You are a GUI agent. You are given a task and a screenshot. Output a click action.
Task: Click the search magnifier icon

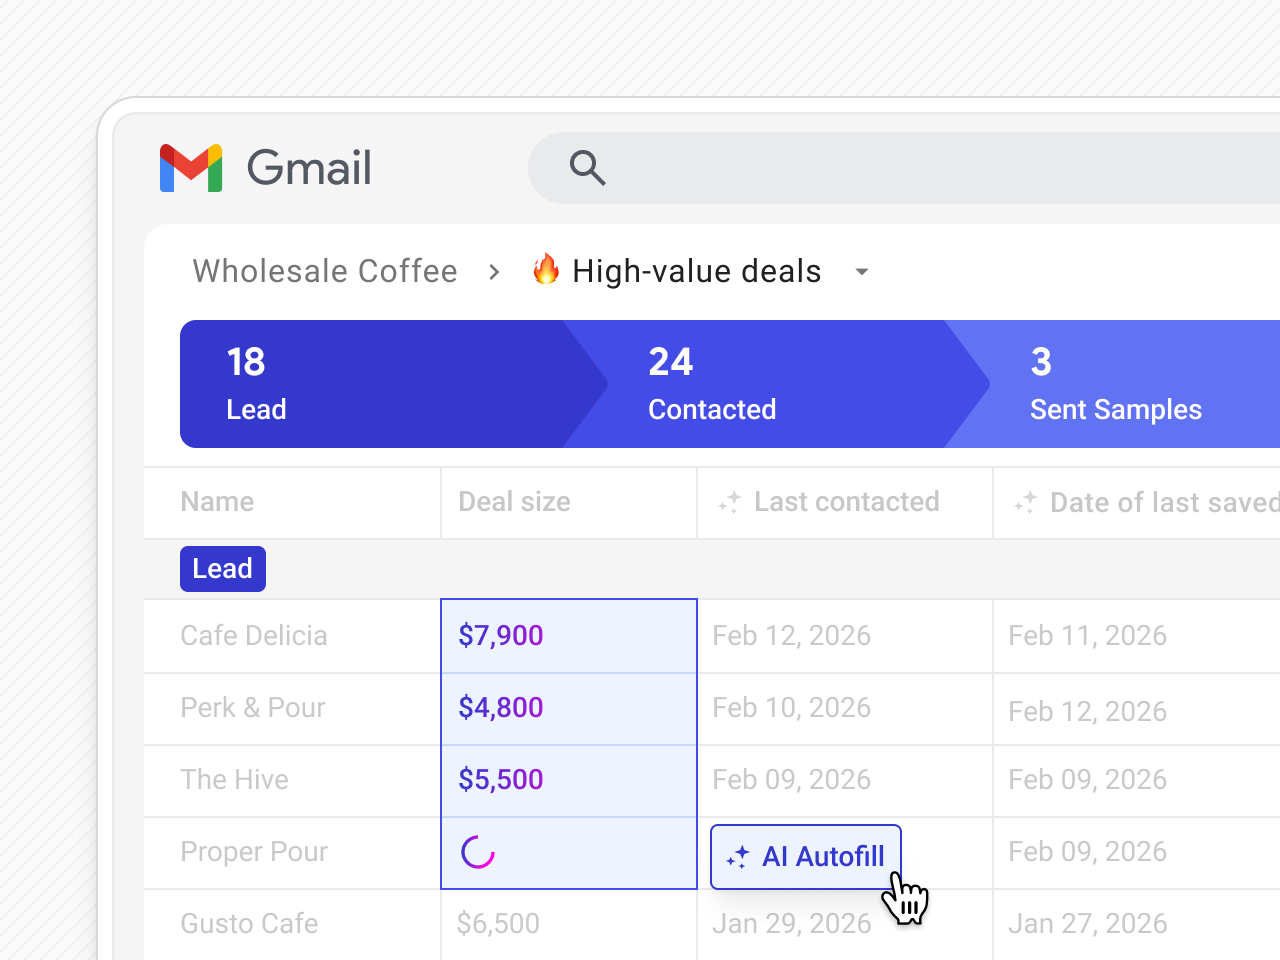(x=587, y=168)
